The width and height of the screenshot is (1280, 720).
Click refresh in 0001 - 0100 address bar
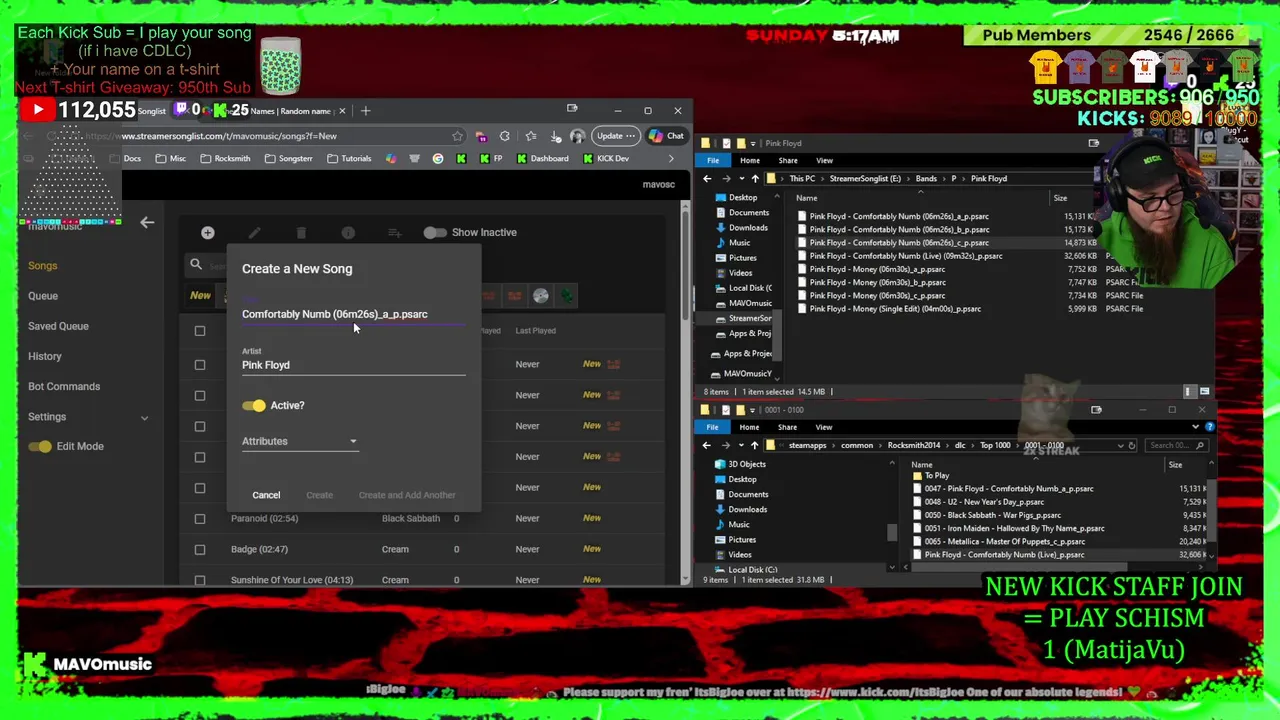[x=1131, y=445]
